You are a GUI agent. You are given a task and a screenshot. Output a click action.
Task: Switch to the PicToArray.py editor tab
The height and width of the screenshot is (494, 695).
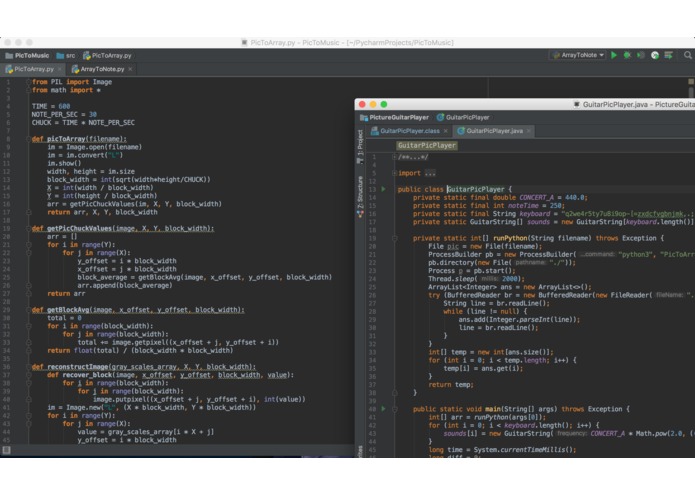[34, 69]
